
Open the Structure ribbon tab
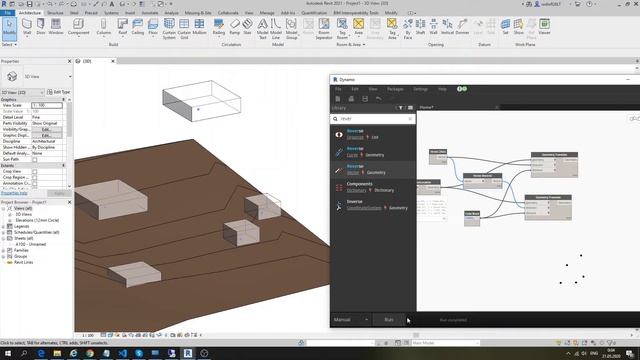(x=55, y=13)
